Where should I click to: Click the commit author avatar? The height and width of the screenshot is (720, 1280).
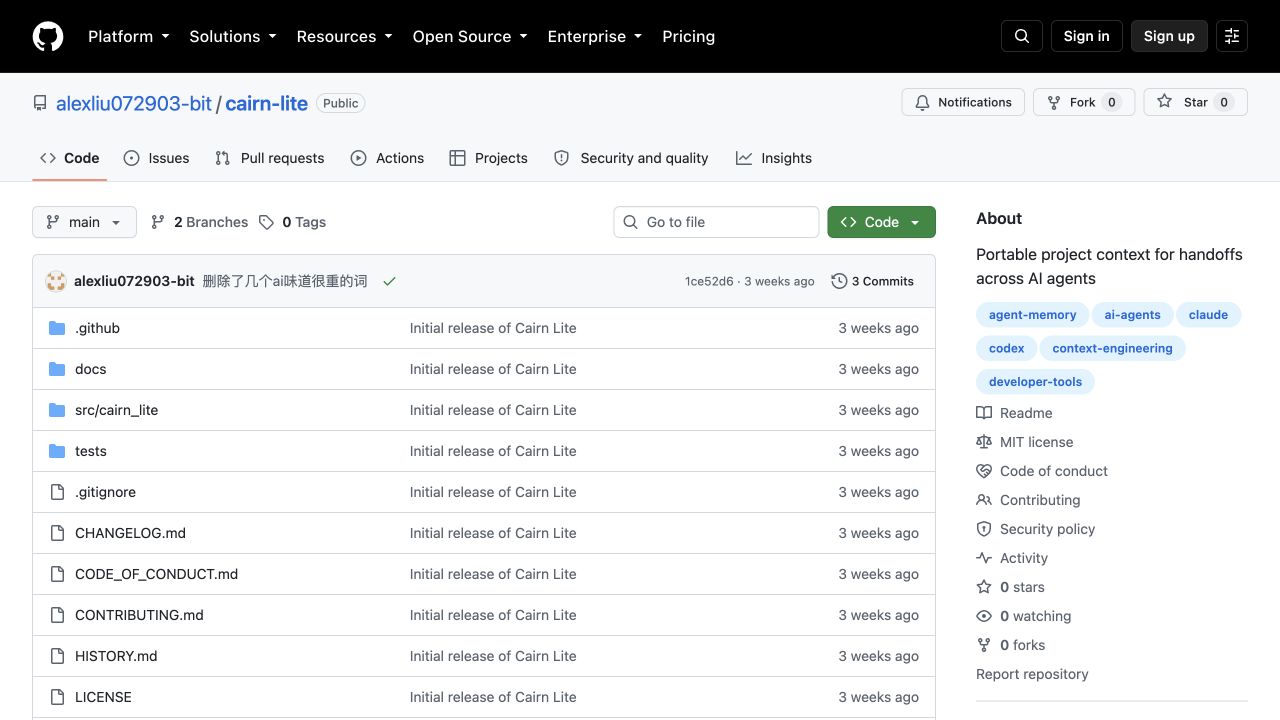56,281
